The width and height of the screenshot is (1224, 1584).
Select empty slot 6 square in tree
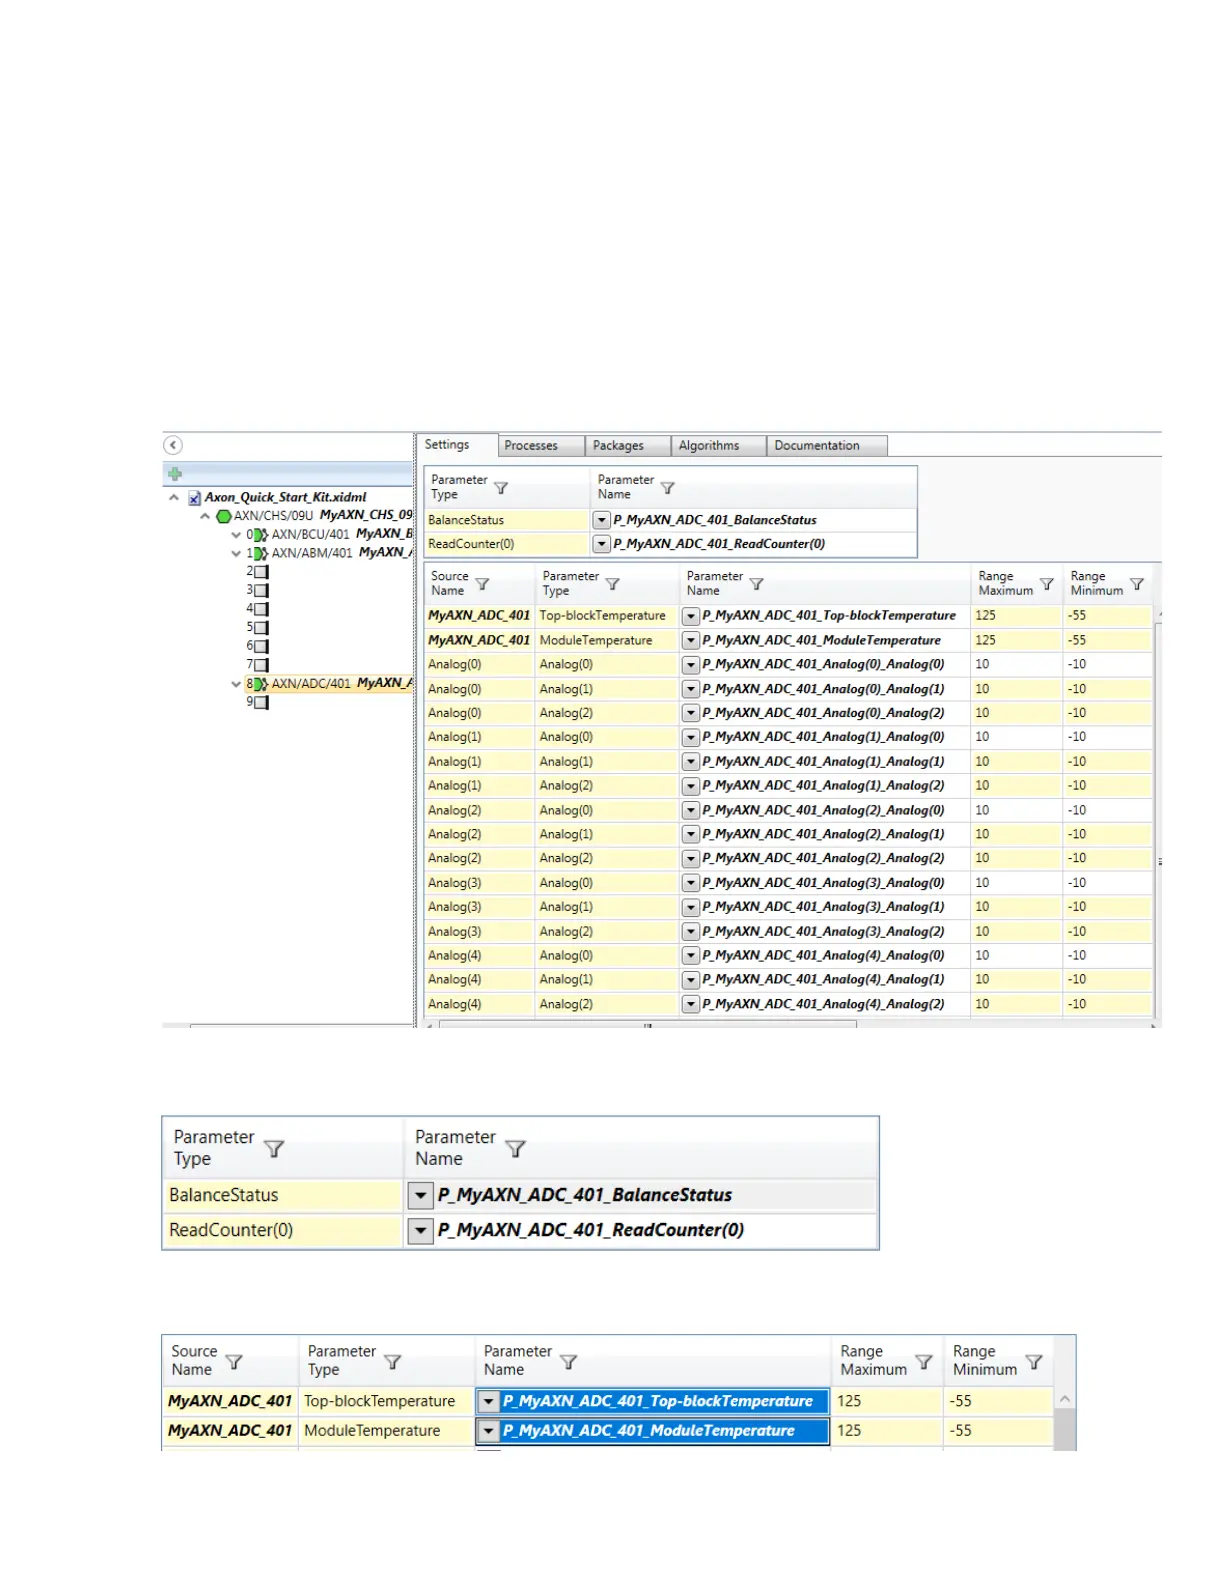click(261, 646)
